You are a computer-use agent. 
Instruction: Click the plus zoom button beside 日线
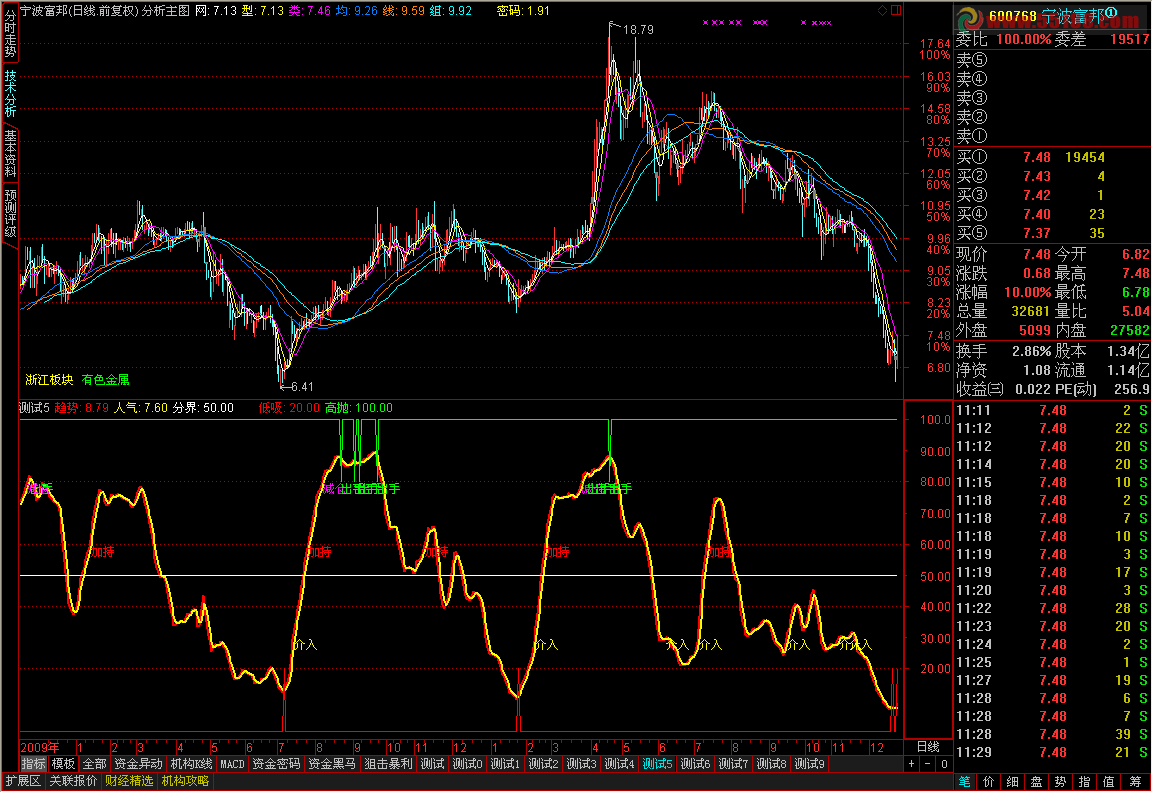911,764
